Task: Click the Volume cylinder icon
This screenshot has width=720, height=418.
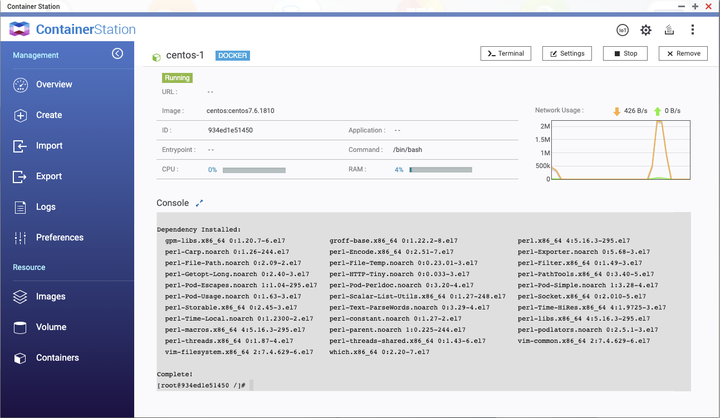Action: (x=20, y=328)
